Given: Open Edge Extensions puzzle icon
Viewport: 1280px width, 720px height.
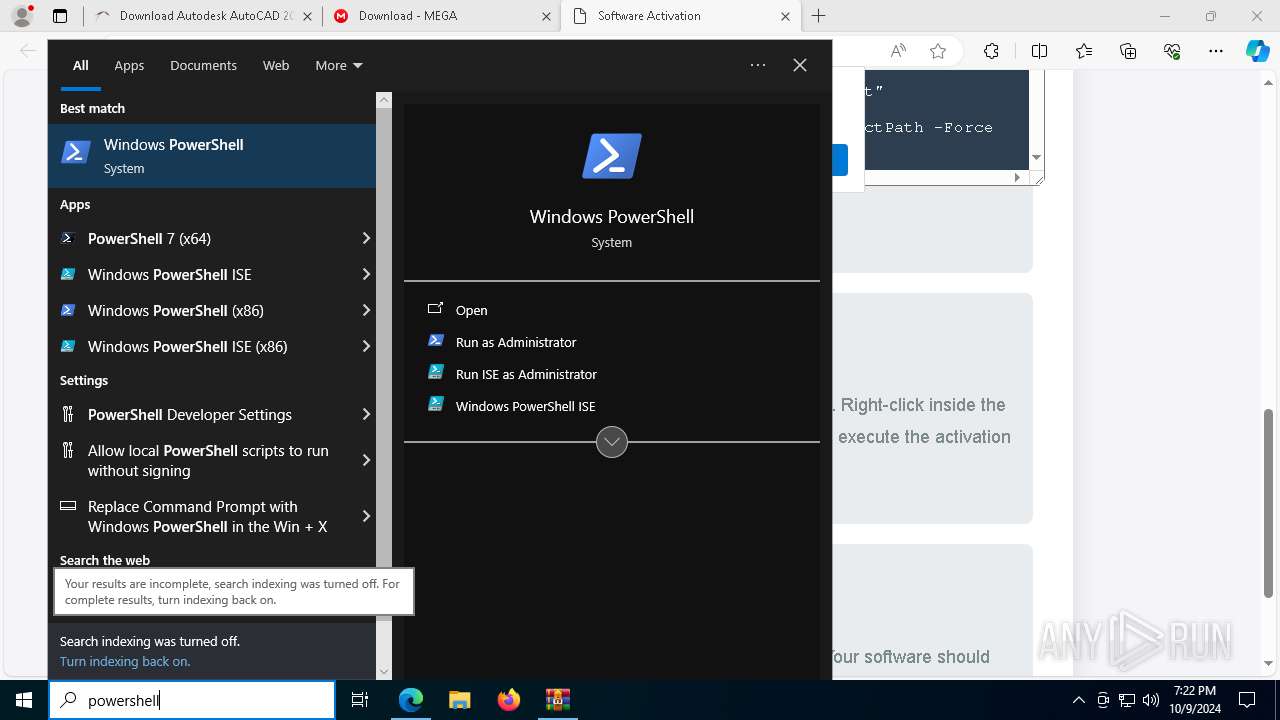Looking at the screenshot, I should 991,51.
